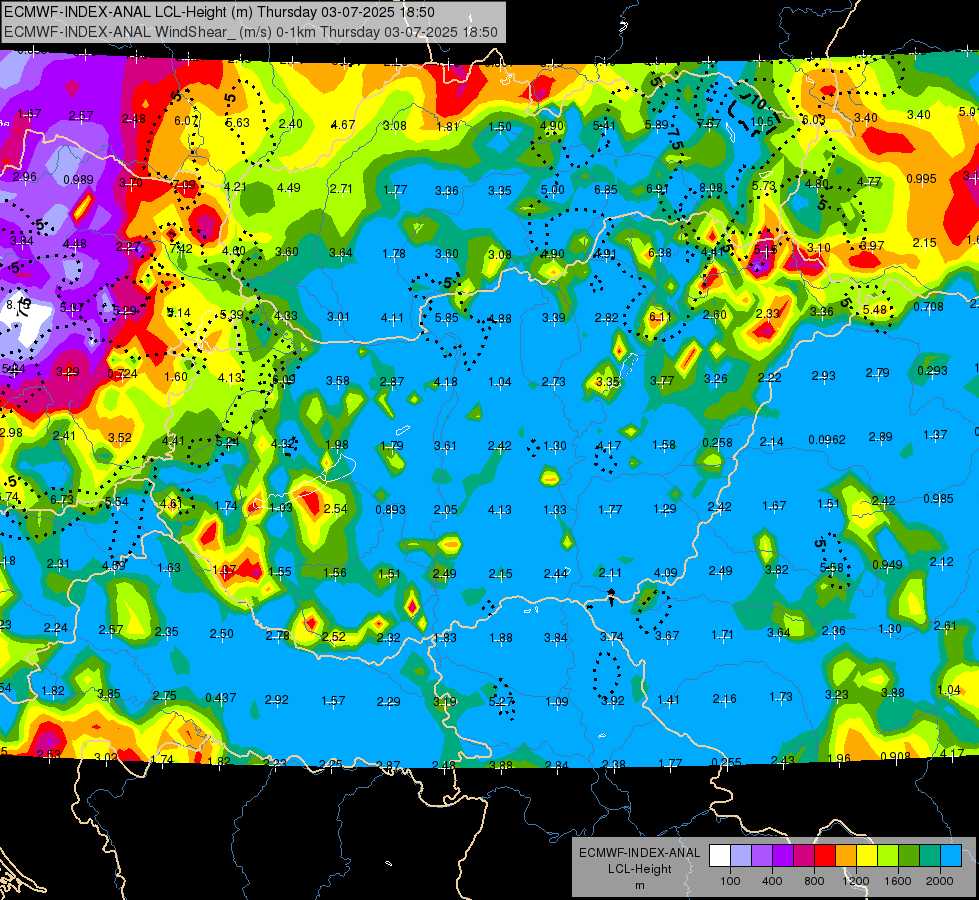Click the wind shear value 0.0962
This screenshot has width=979, height=900.
click(x=827, y=440)
